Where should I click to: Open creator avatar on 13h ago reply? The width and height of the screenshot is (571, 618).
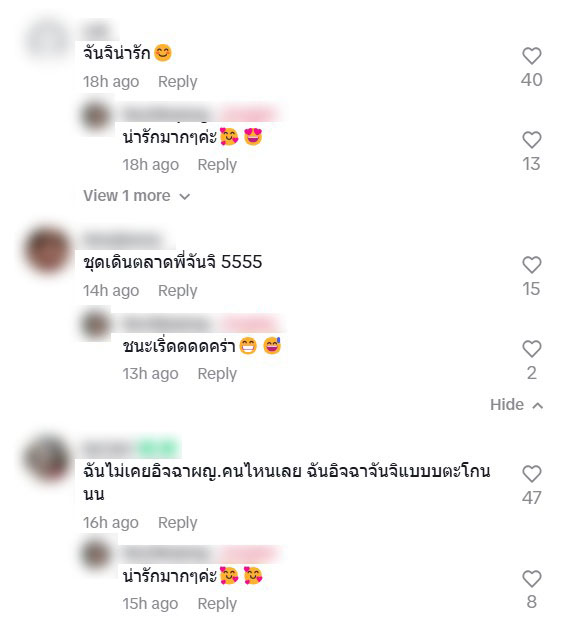point(95,325)
